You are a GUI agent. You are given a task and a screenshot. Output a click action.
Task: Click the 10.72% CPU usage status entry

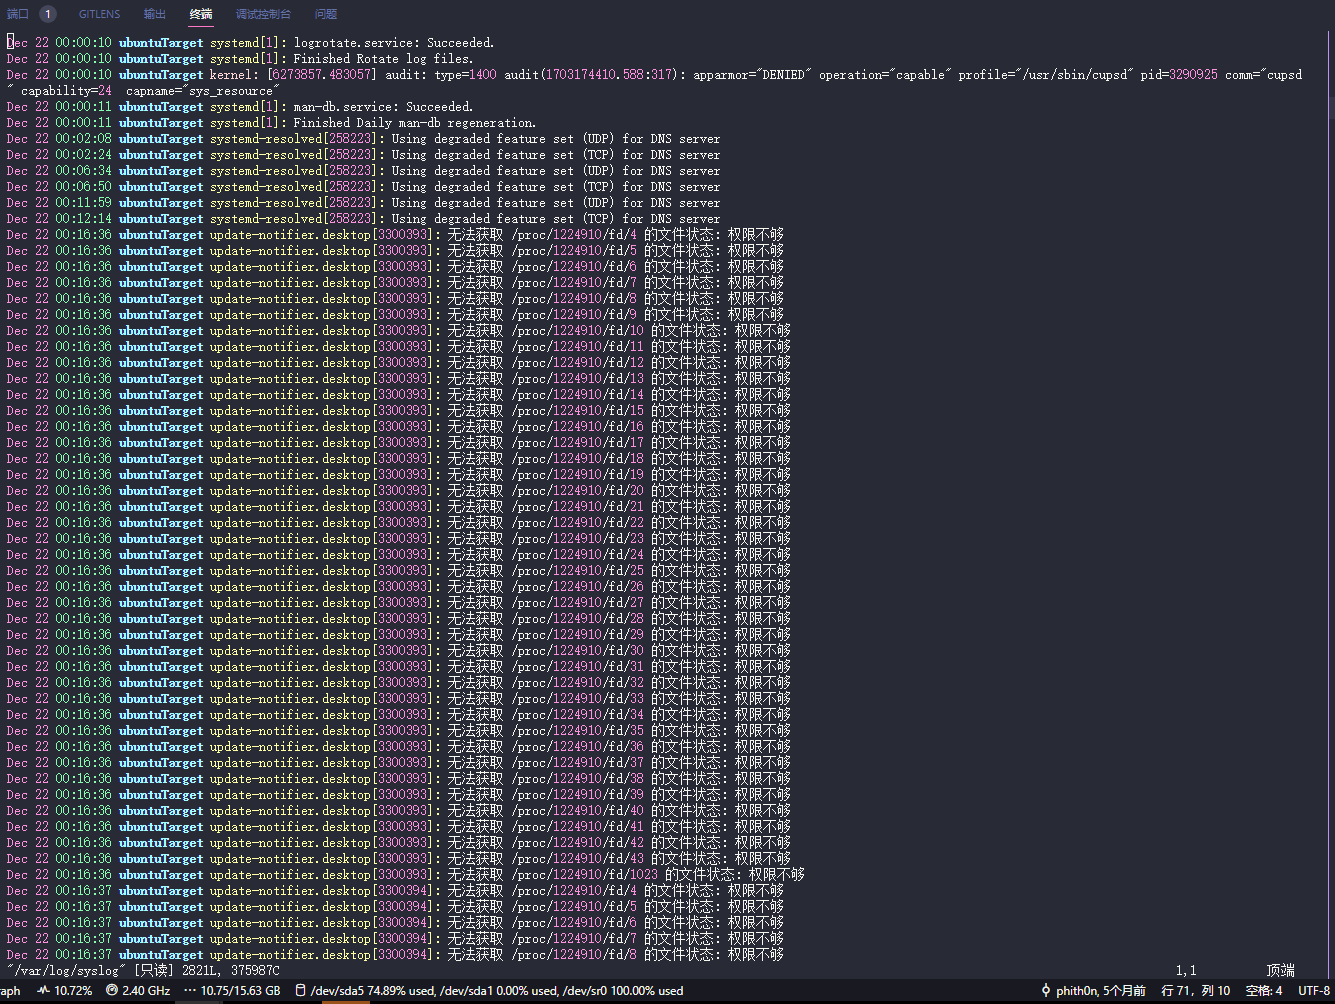tap(73, 991)
